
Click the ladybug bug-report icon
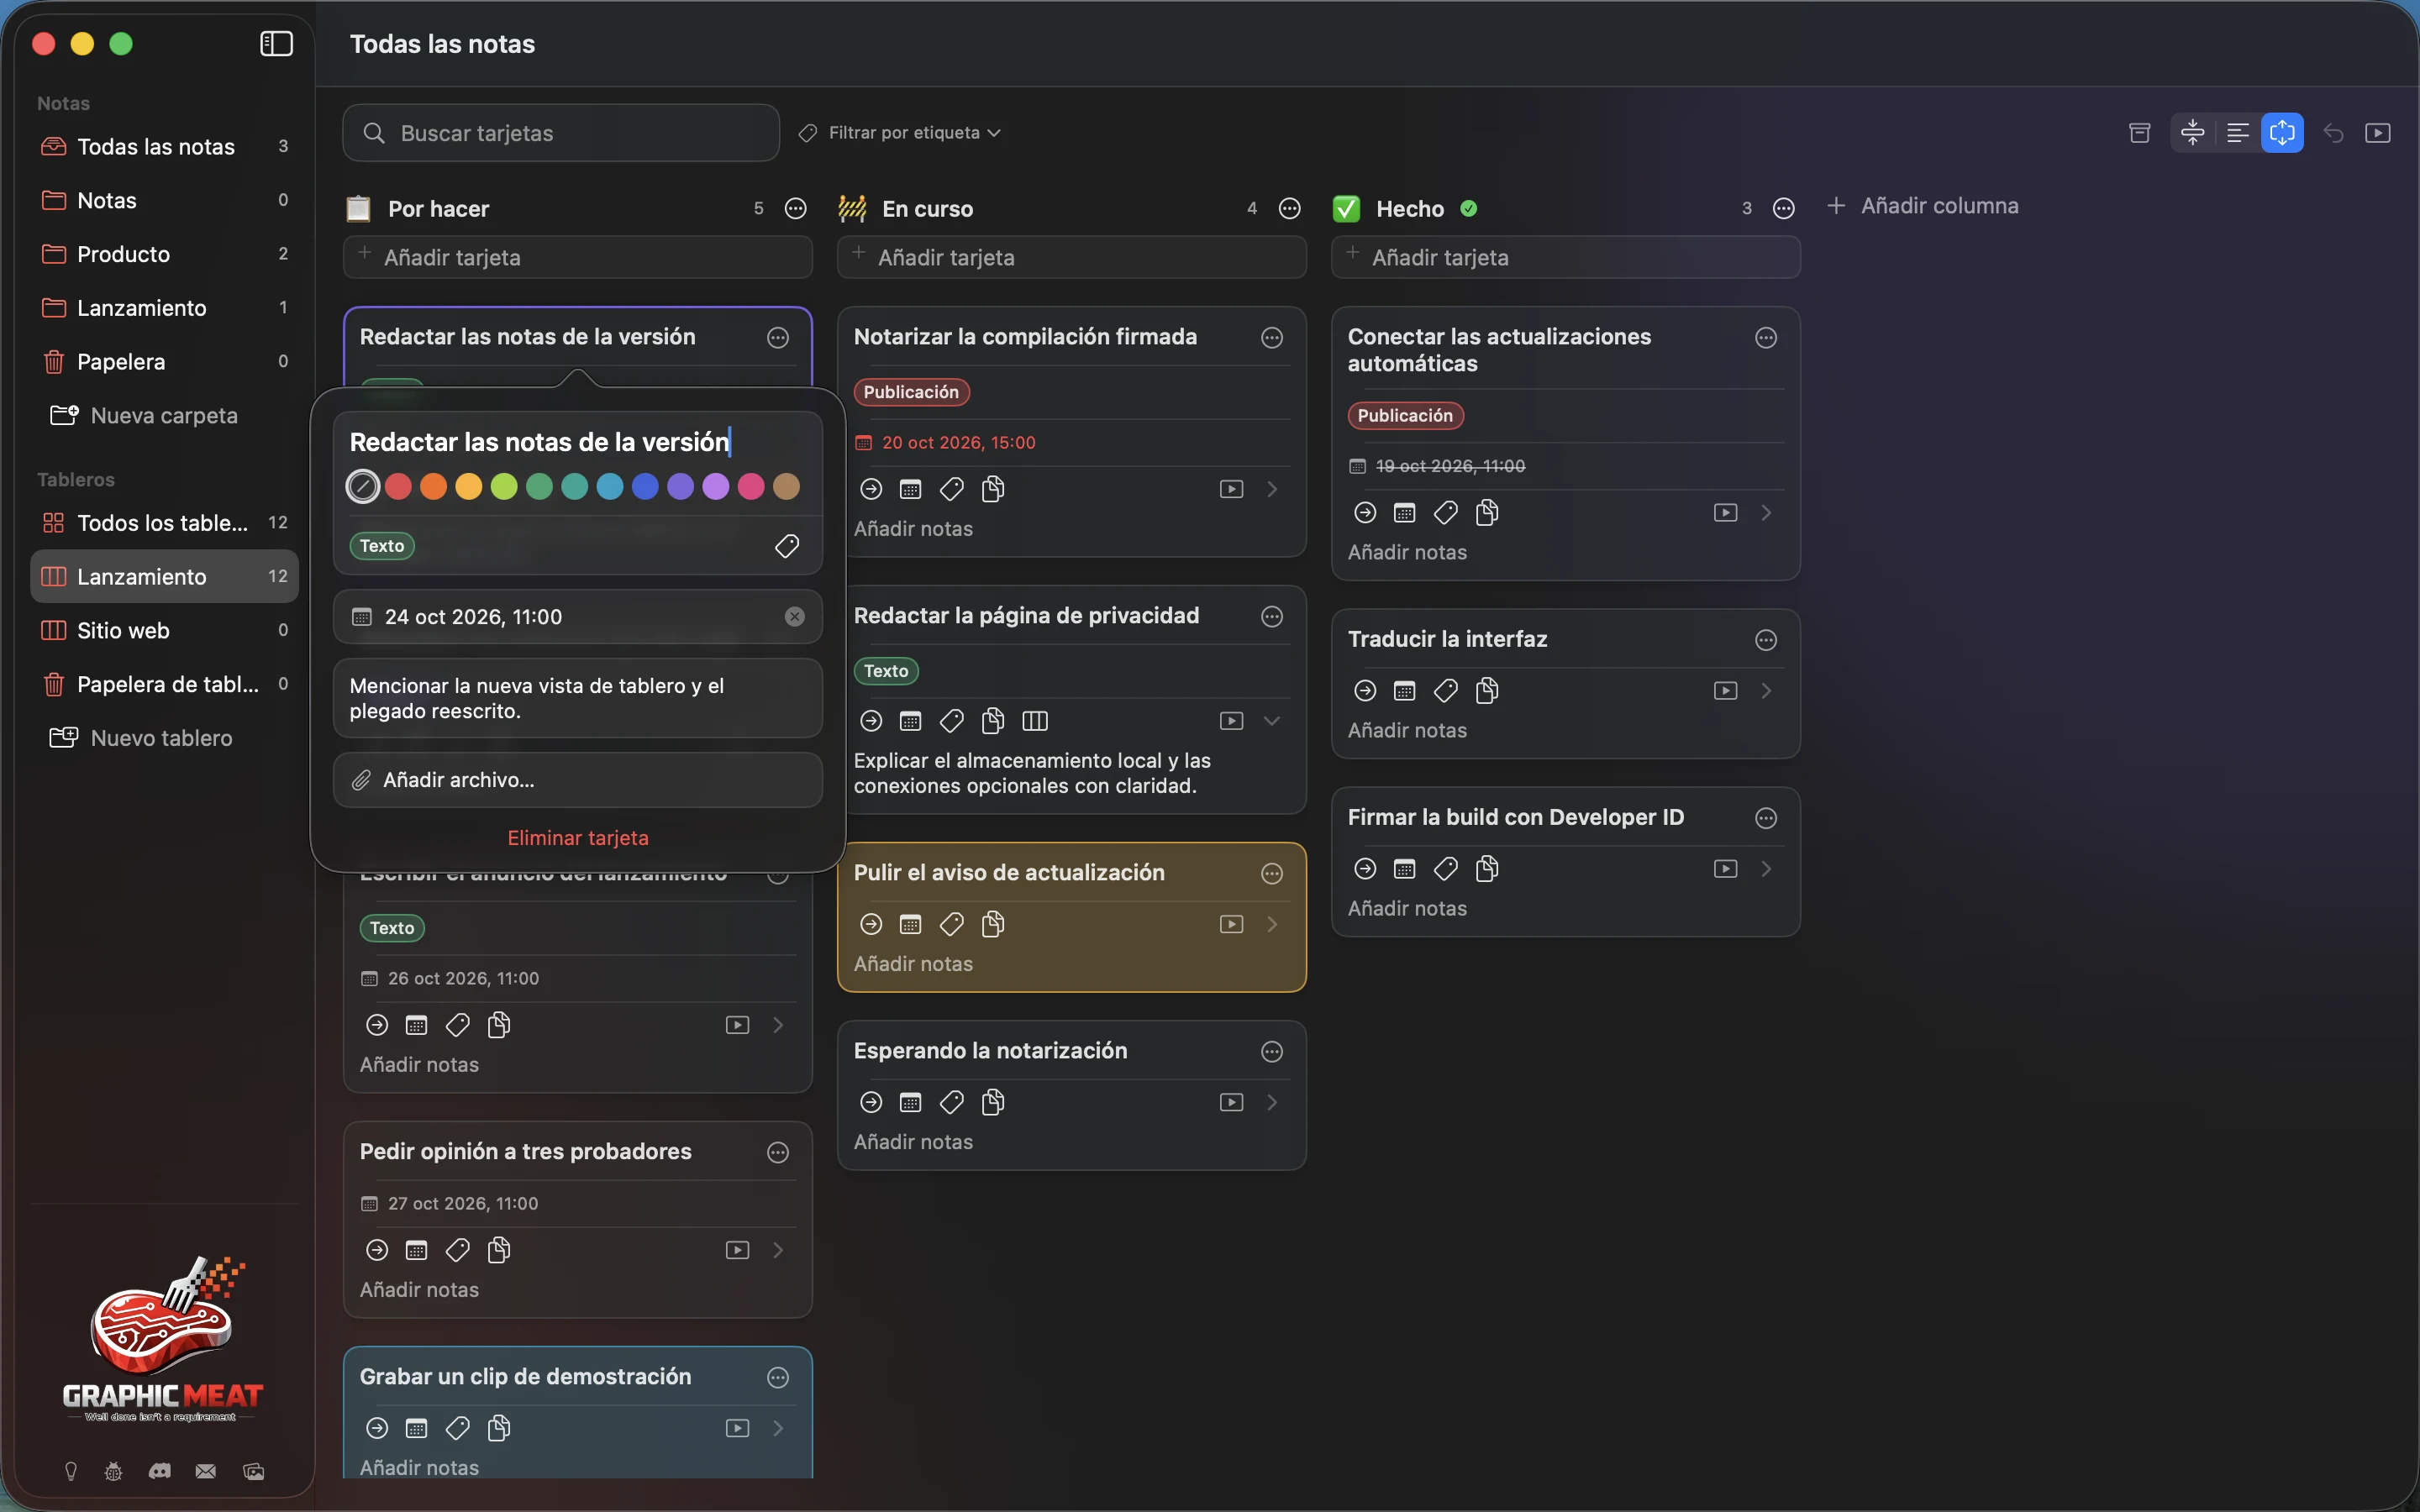click(x=114, y=1471)
